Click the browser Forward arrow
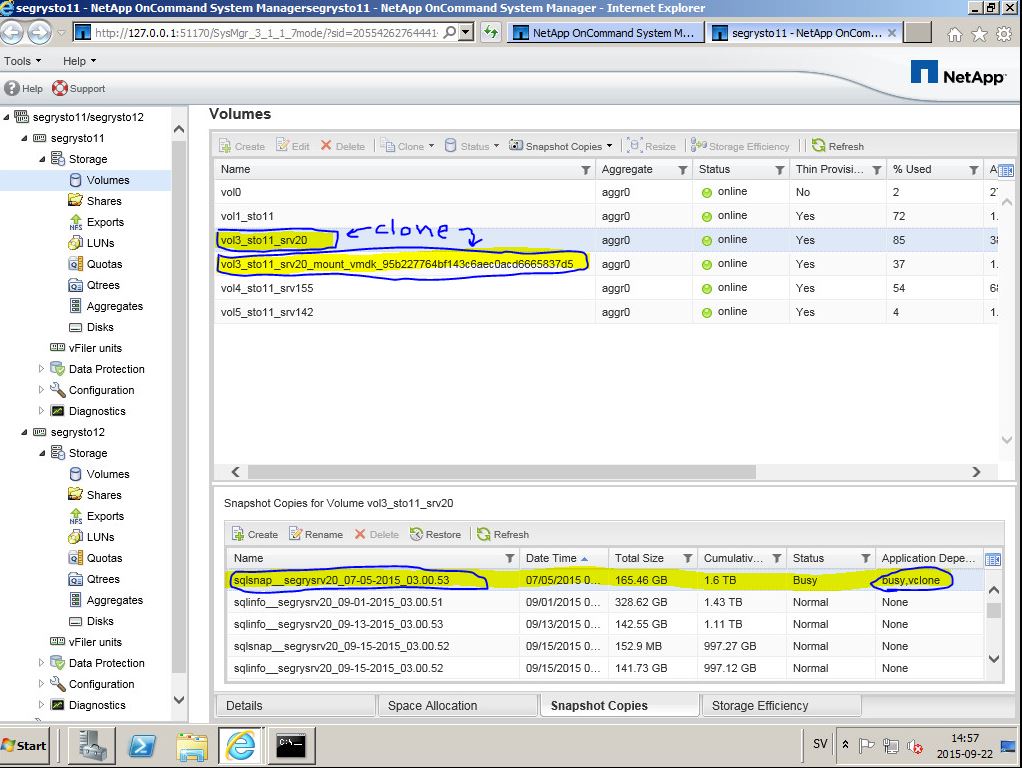 point(39,32)
